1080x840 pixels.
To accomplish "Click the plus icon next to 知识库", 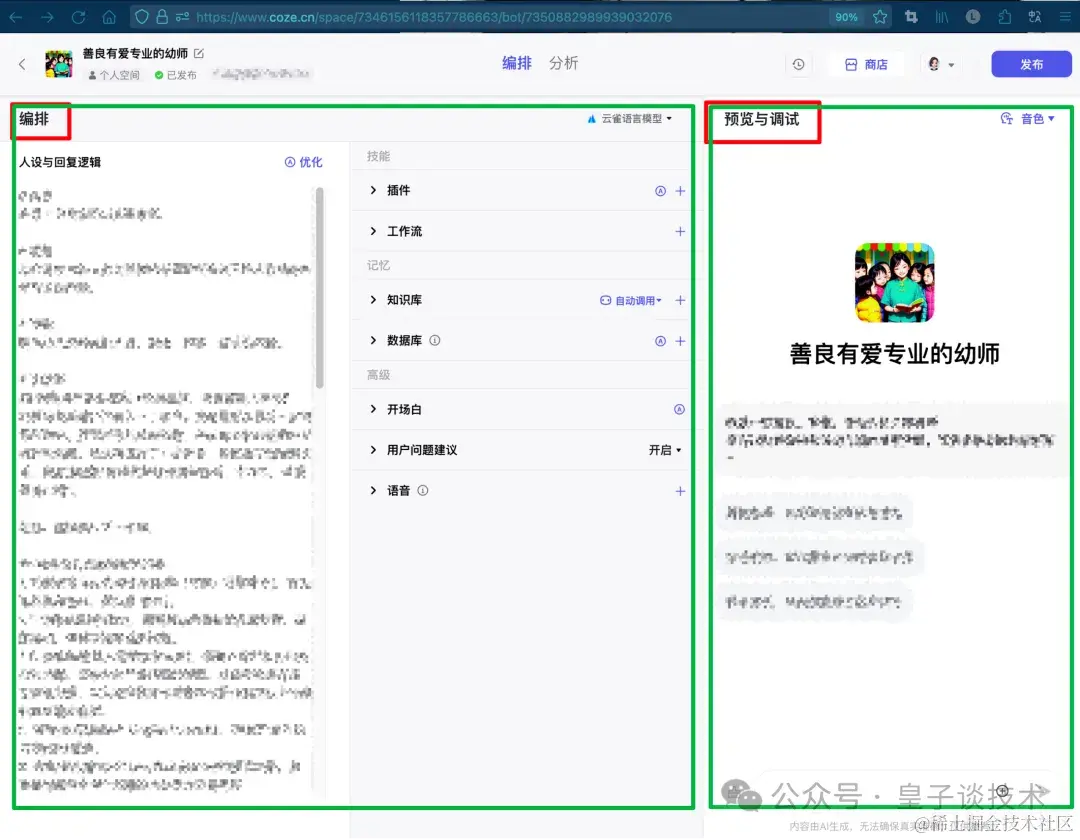I will tap(680, 300).
